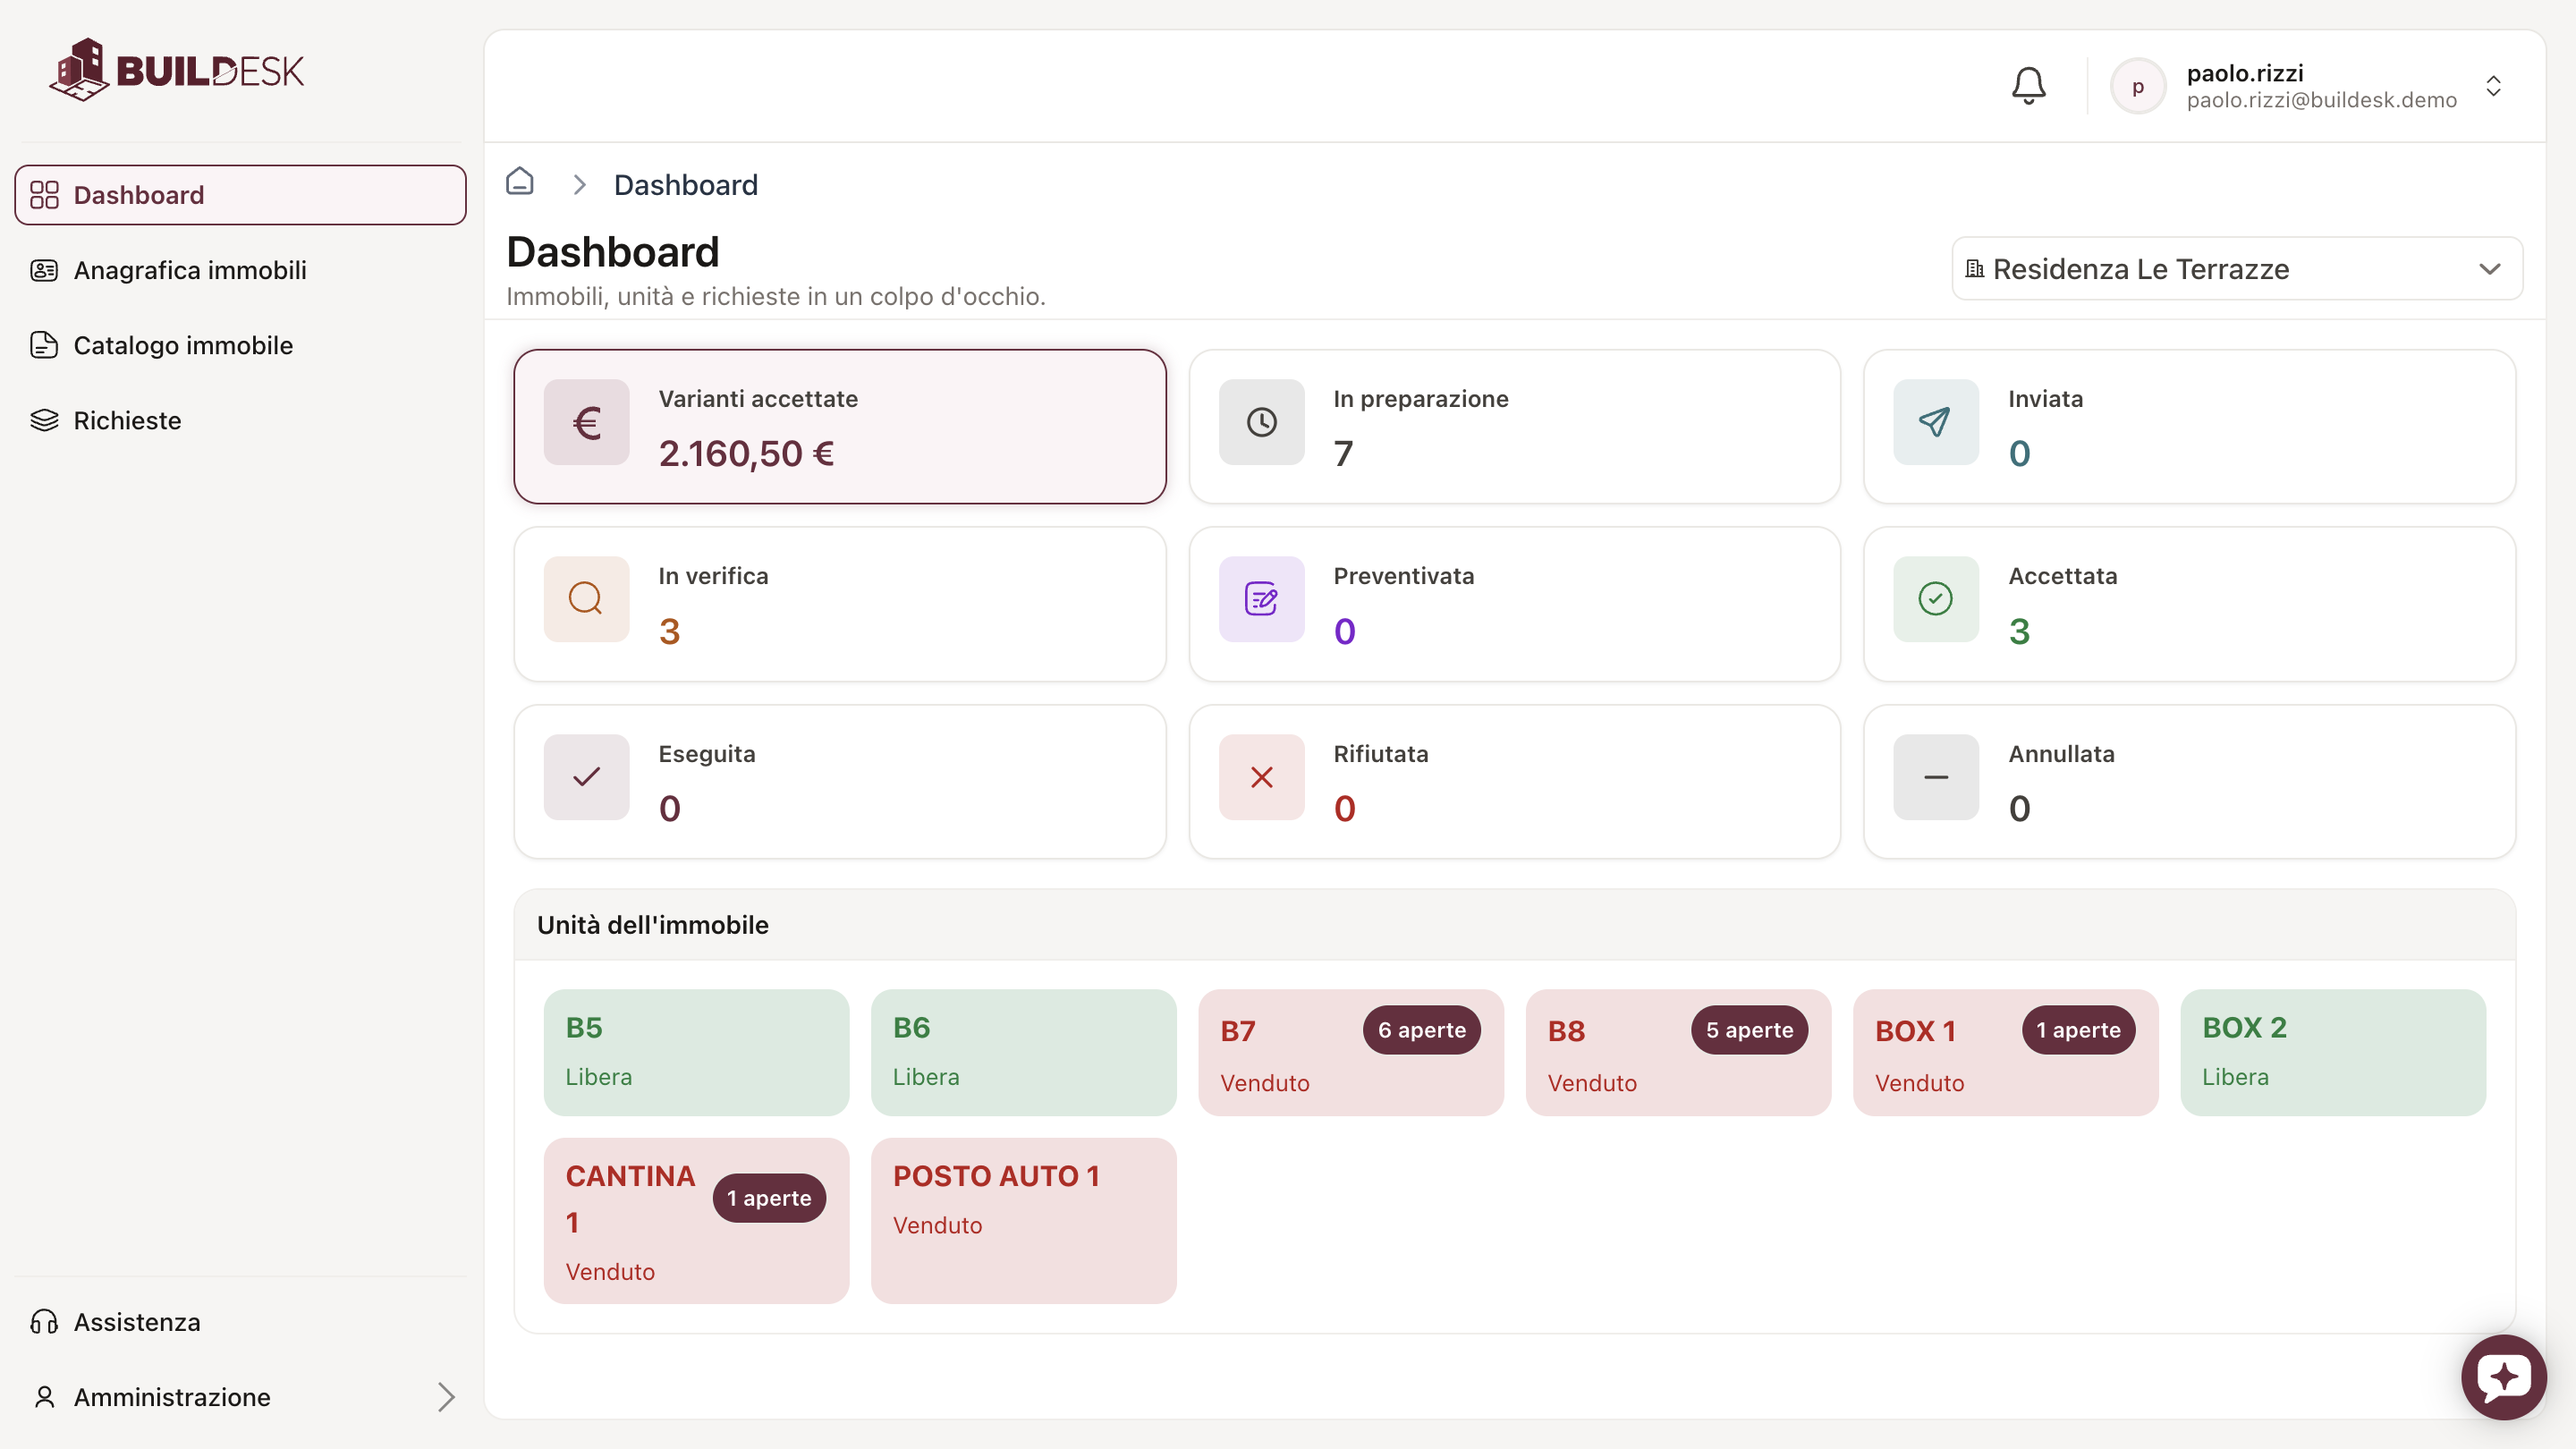2576x1449 pixels.
Task: Click the paper plane icon for Inviata
Action: click(x=1935, y=422)
